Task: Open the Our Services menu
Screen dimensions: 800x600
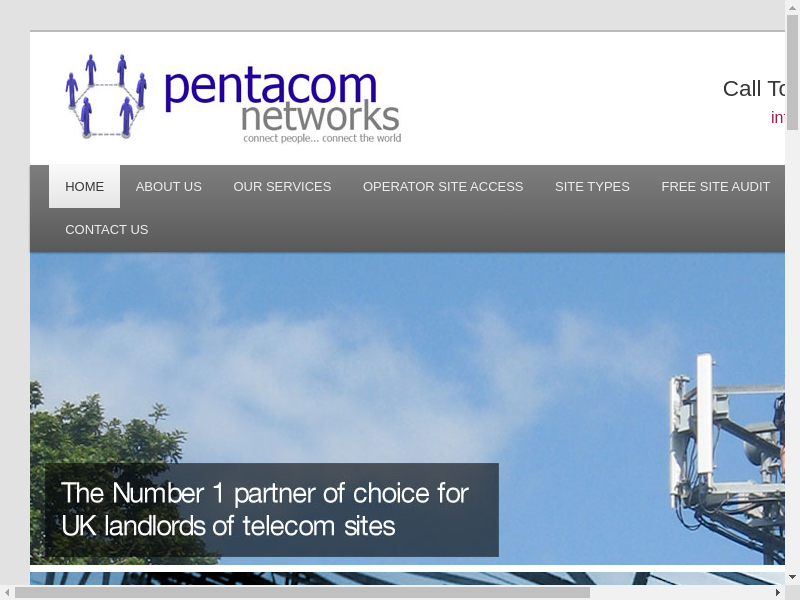Action: point(282,186)
